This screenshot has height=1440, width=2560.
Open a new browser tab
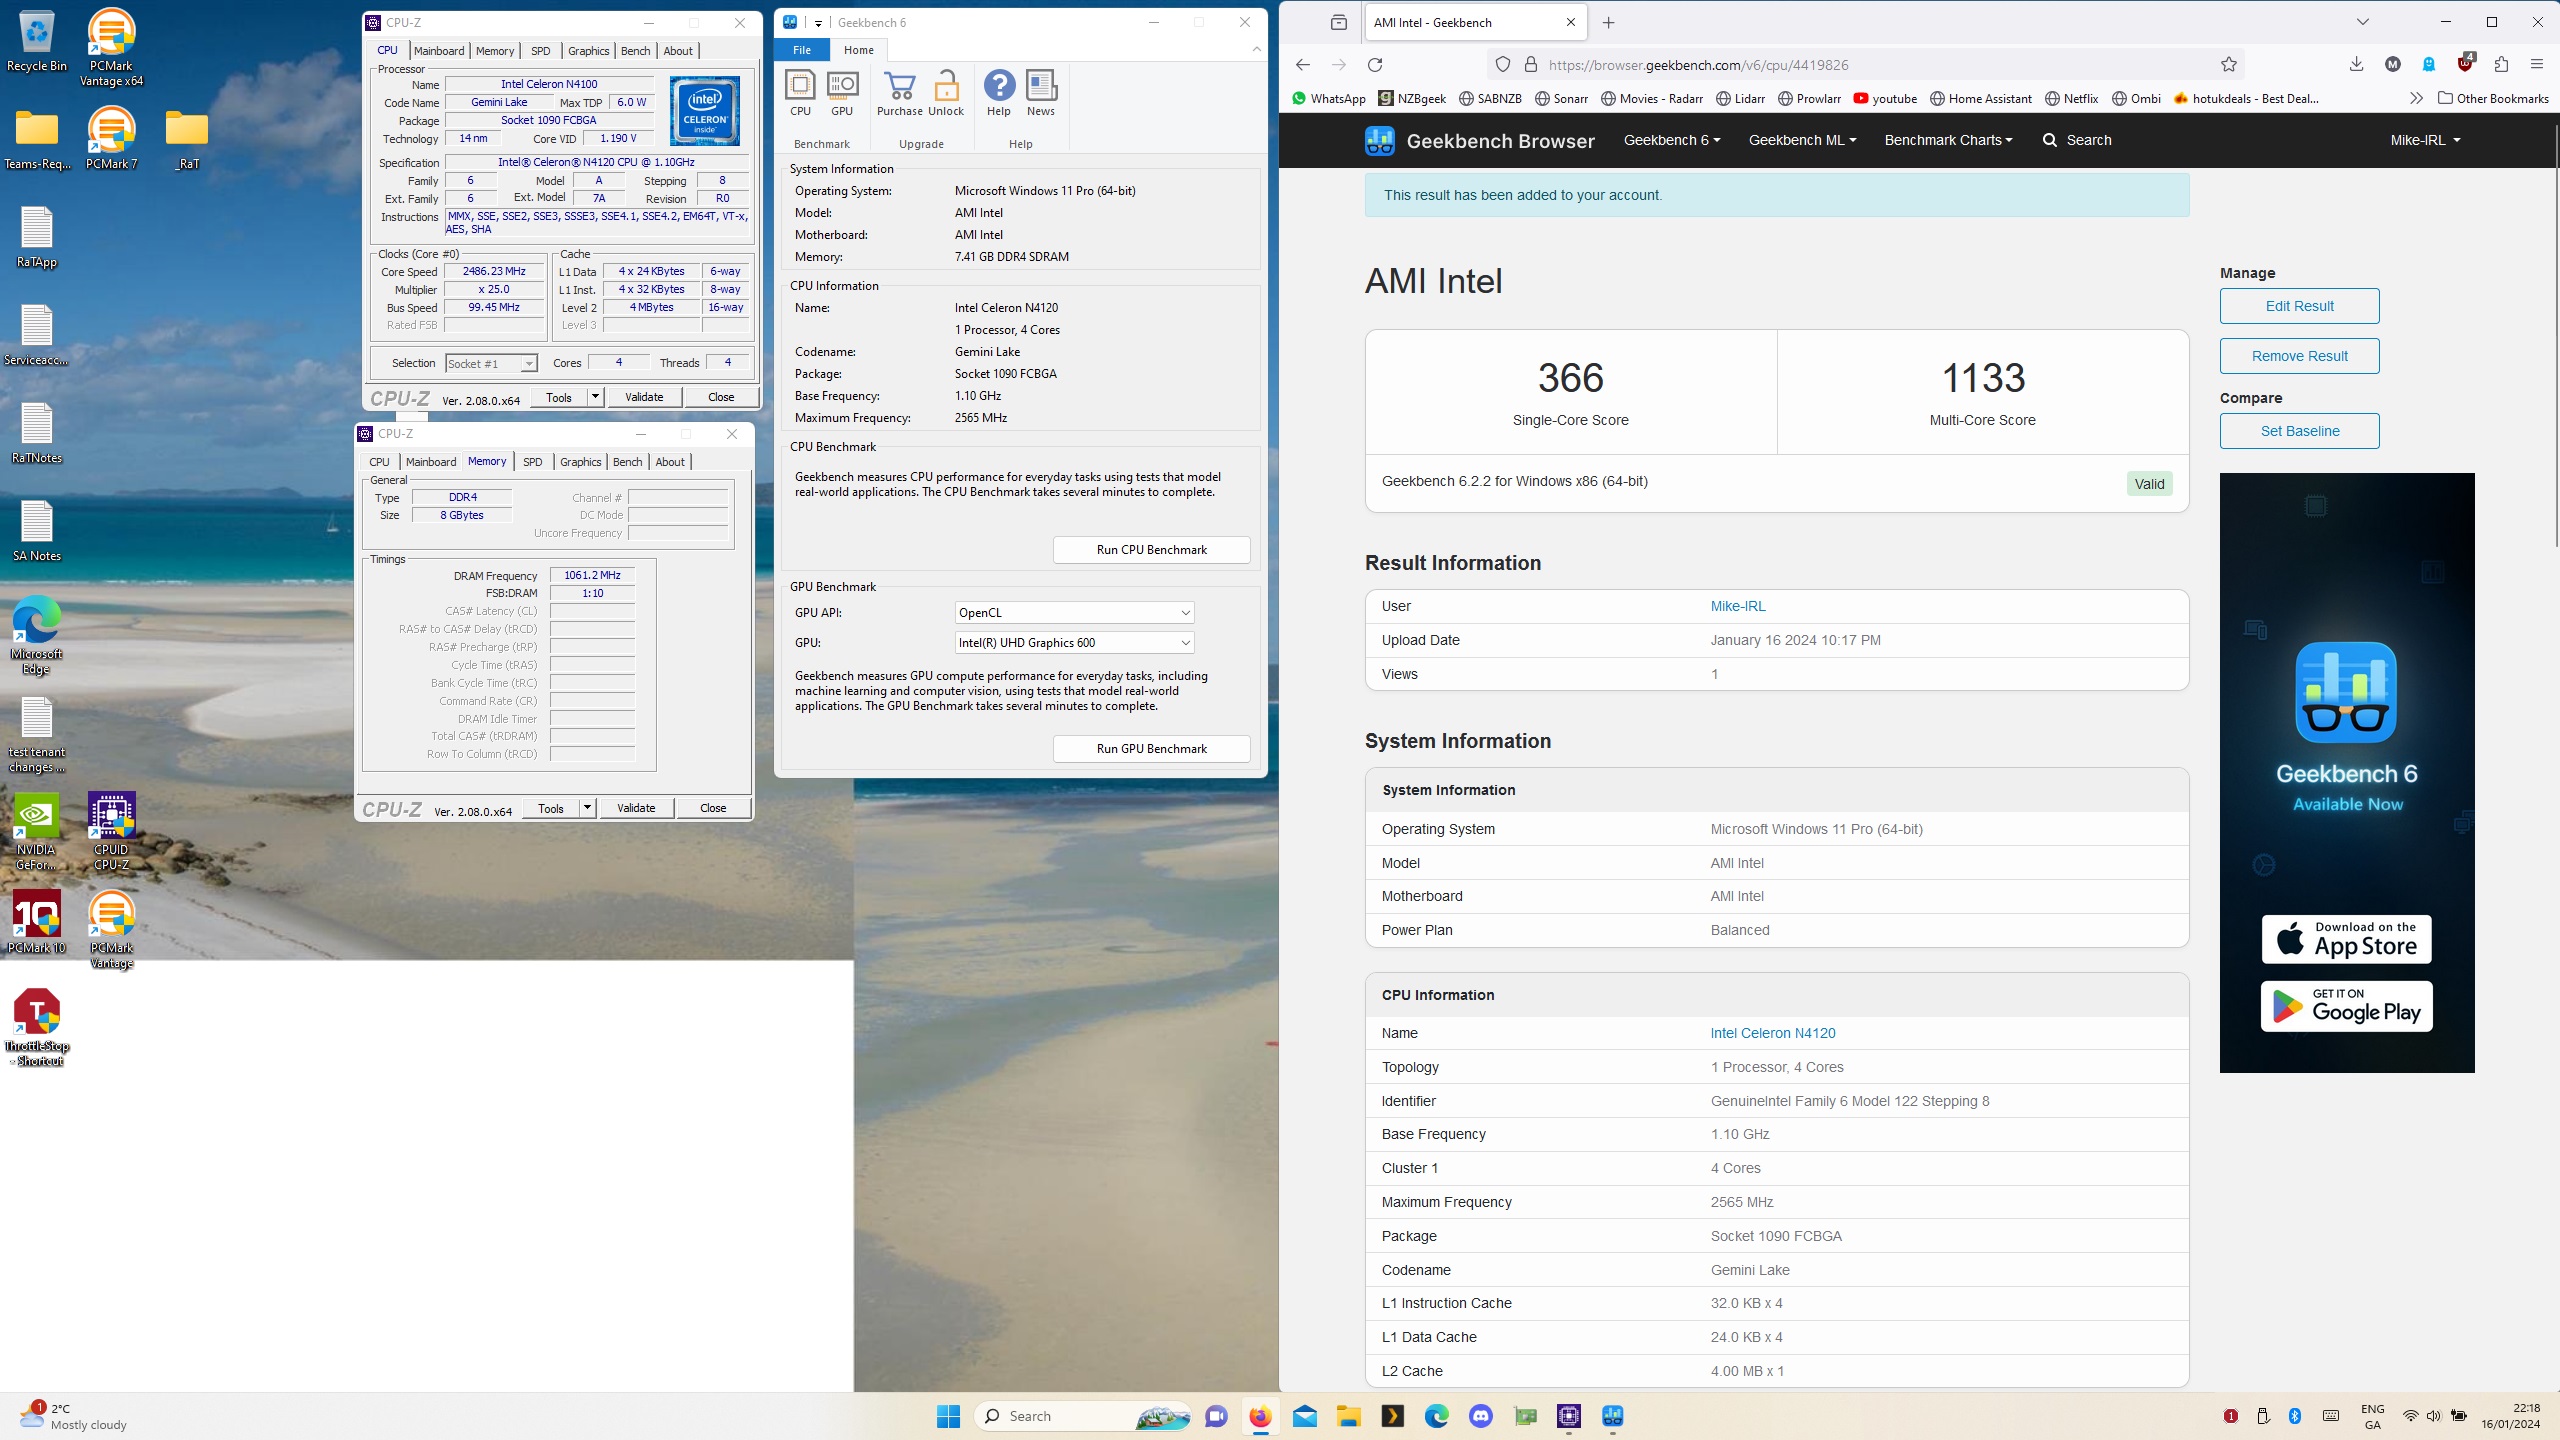point(1608,22)
